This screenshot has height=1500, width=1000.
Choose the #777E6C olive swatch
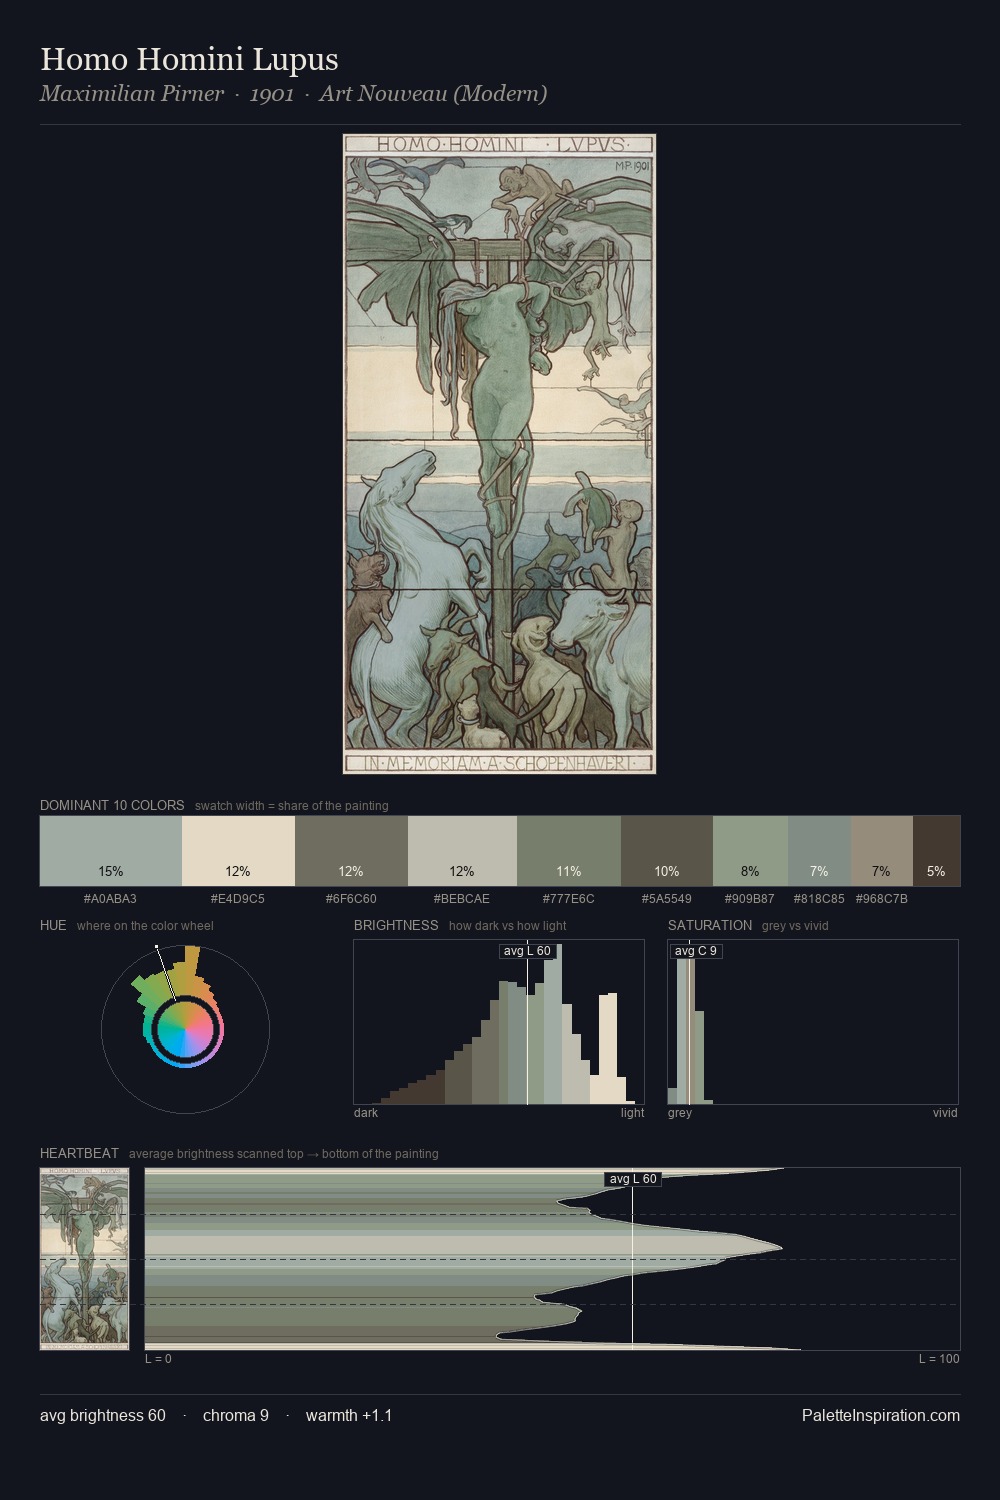[x=569, y=851]
